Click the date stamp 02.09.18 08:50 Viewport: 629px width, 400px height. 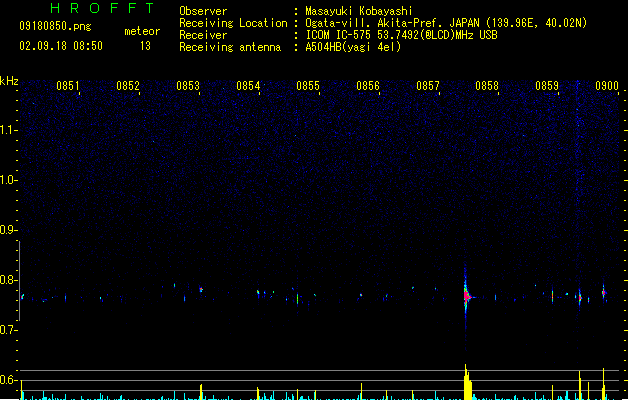[x=61, y=46]
